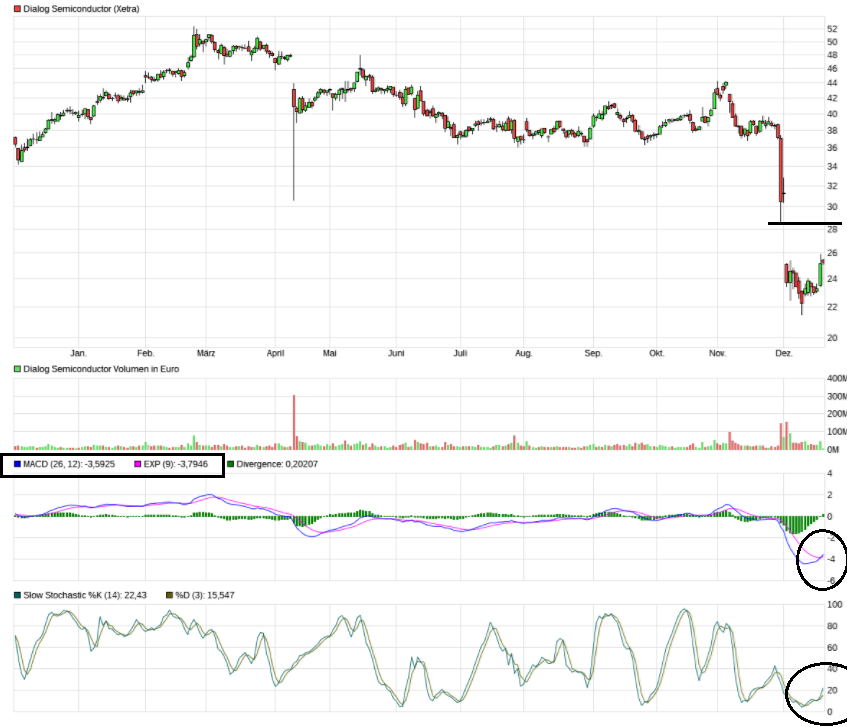Viewport: 847px width, 727px height.
Task: Click the 'Mai' month label
Action: [x=330, y=353]
